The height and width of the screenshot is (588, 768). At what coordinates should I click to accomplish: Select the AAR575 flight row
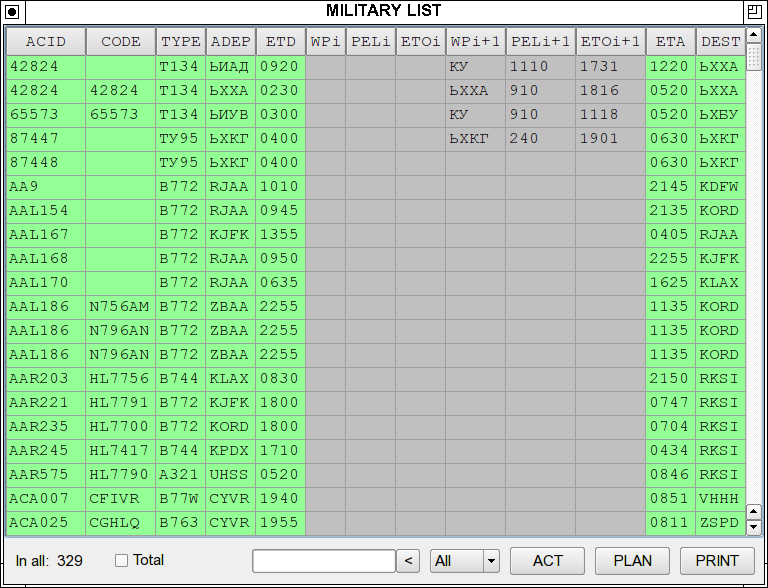(x=376, y=475)
